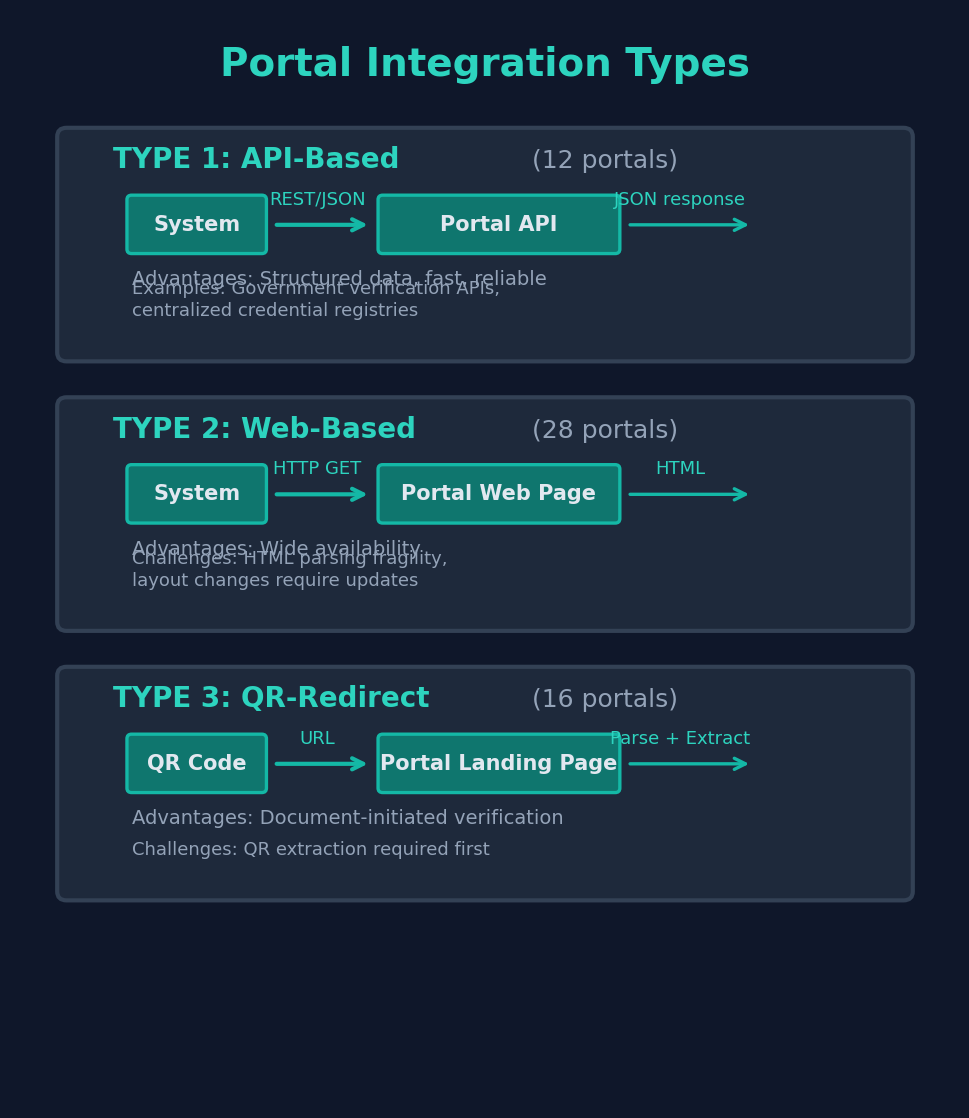Select the System box under Web-Based
This screenshot has width=969, height=1118.
click(196, 494)
